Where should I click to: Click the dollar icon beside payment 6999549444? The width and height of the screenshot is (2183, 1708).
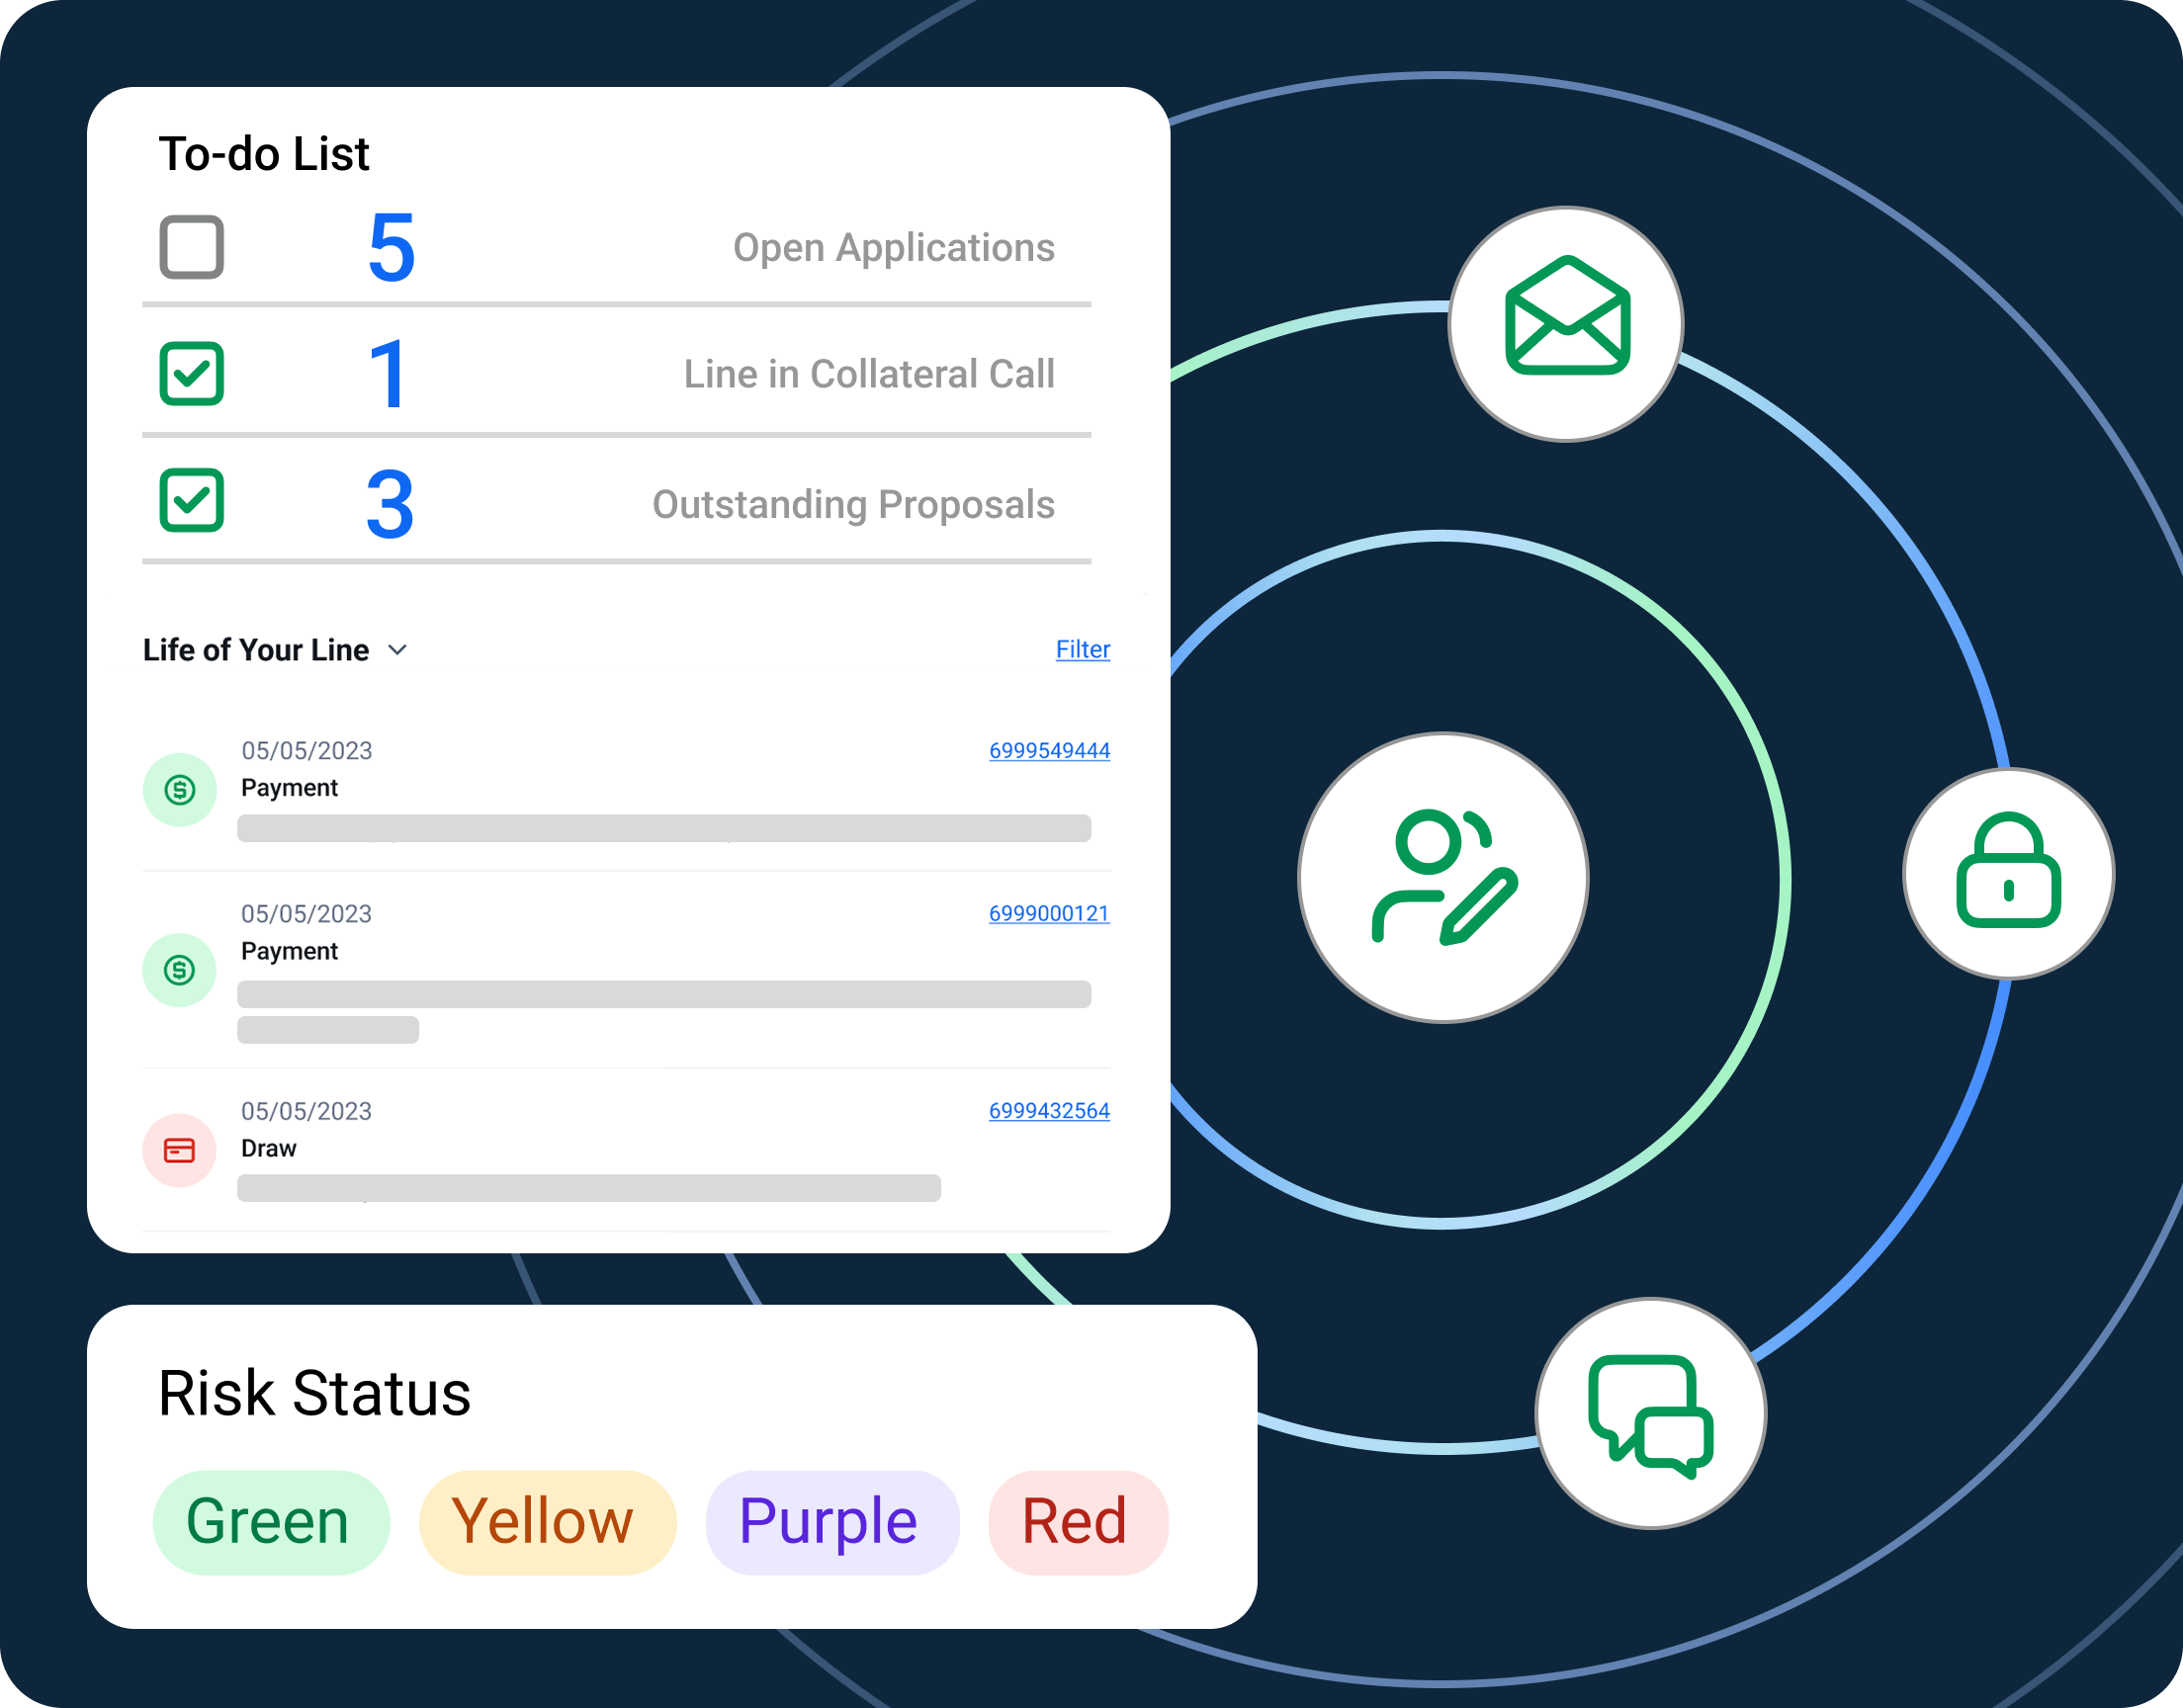[180, 790]
